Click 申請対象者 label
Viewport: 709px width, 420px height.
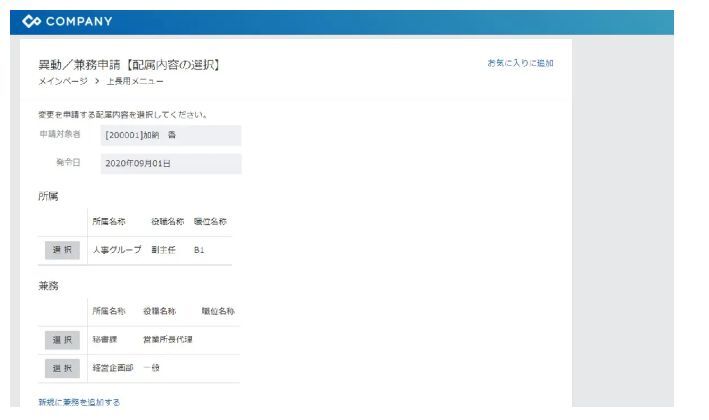(x=60, y=134)
